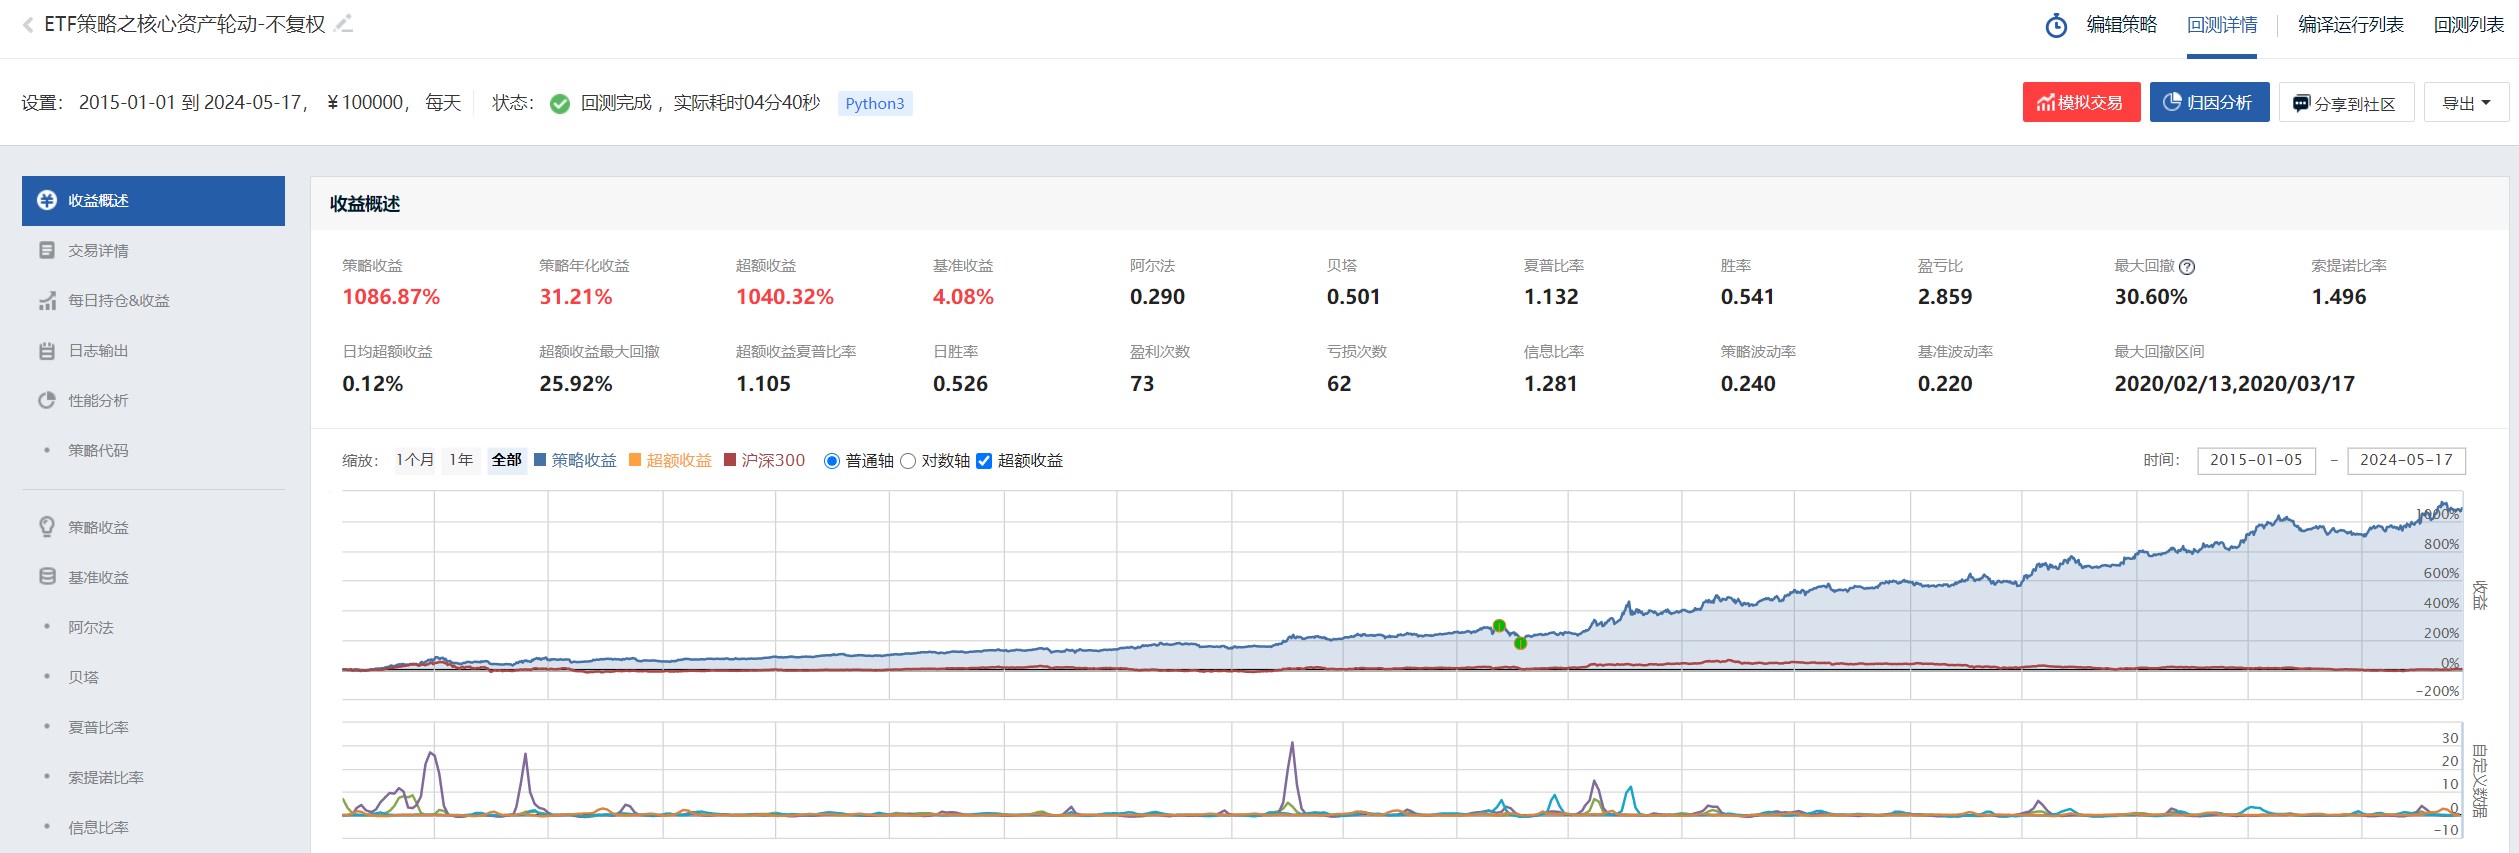The image size is (2519, 853).
Task: Switch to the 回测列表 tab
Action: [x=2468, y=25]
